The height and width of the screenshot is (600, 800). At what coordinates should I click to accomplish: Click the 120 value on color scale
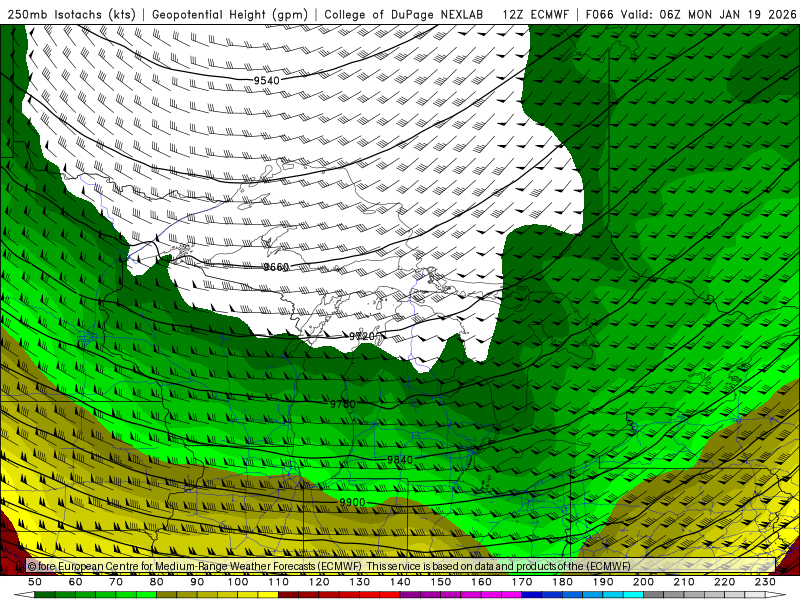tap(319, 582)
